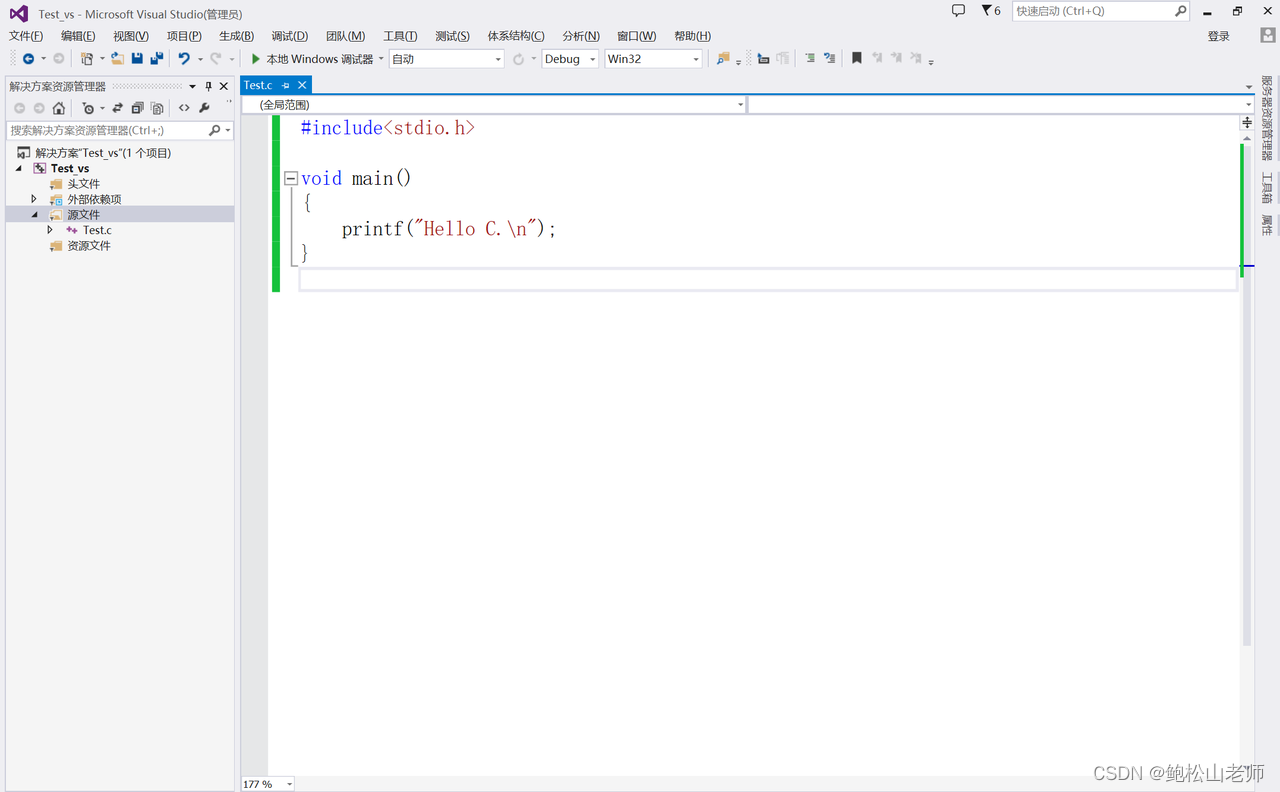Click the 登录 sign-in link

pos(1218,35)
